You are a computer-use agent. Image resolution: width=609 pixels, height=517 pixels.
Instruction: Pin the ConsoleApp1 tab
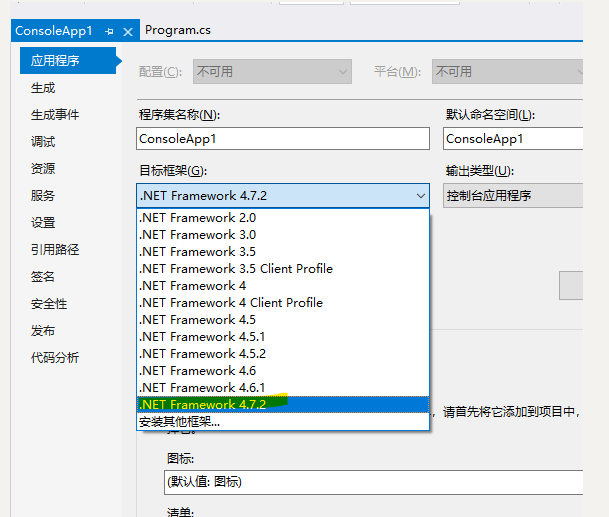[x=109, y=31]
